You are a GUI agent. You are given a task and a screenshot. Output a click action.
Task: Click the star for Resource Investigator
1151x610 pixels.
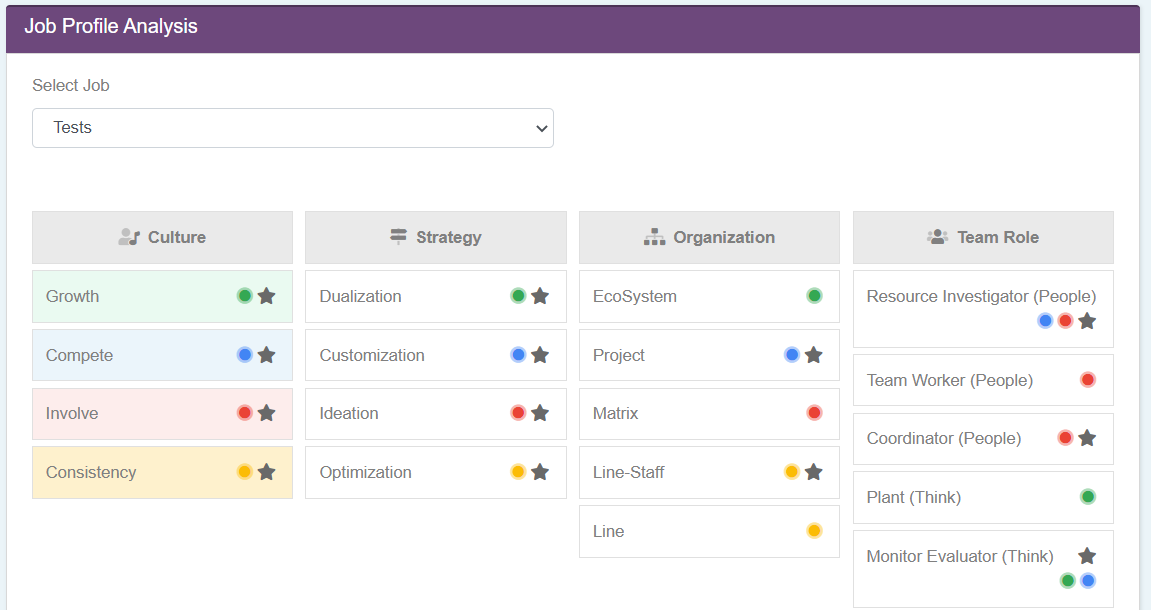(x=1087, y=321)
